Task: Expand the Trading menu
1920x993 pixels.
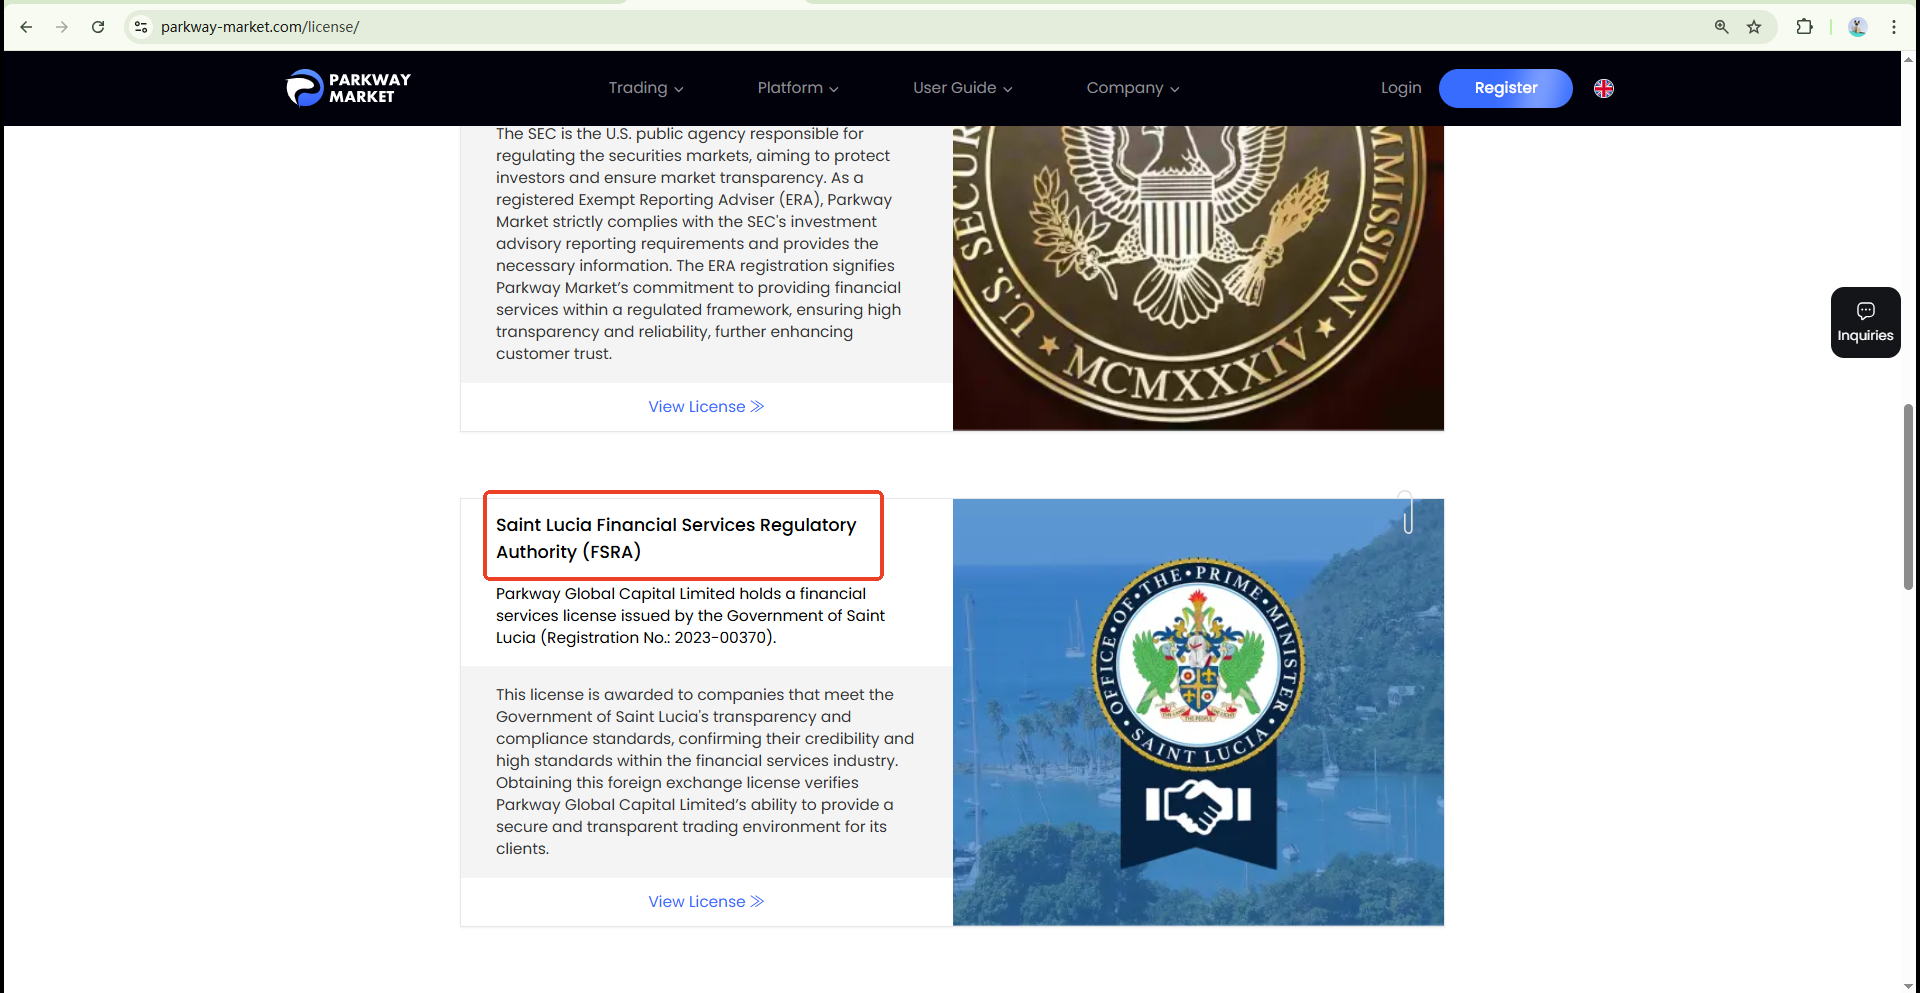Action: point(646,88)
